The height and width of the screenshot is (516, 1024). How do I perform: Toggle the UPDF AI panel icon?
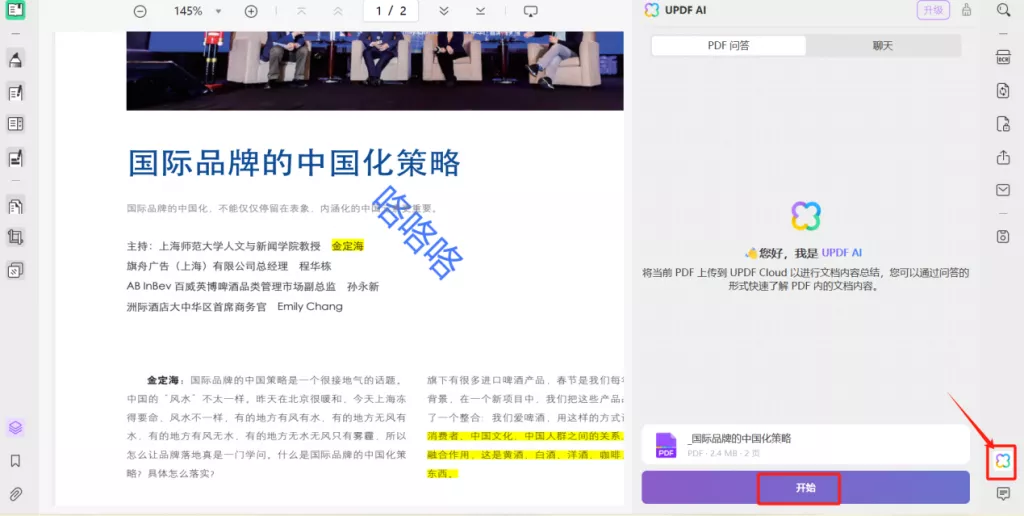(1003, 461)
